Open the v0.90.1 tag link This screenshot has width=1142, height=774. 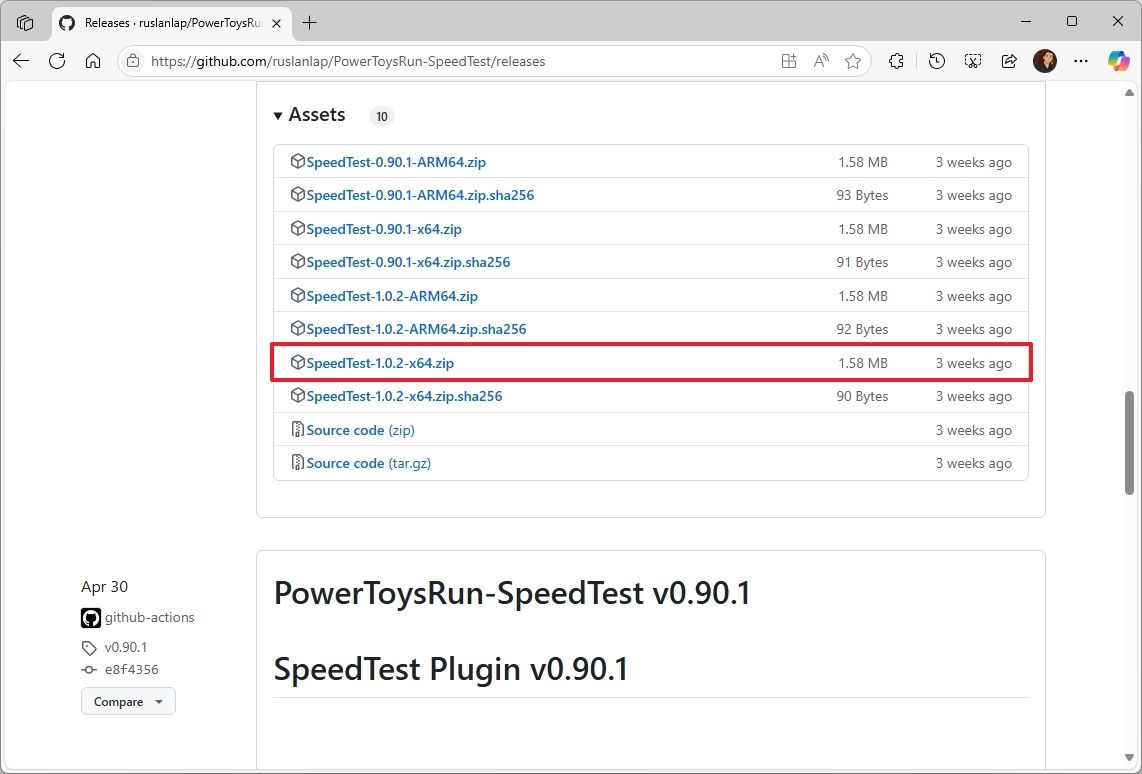(x=125, y=647)
